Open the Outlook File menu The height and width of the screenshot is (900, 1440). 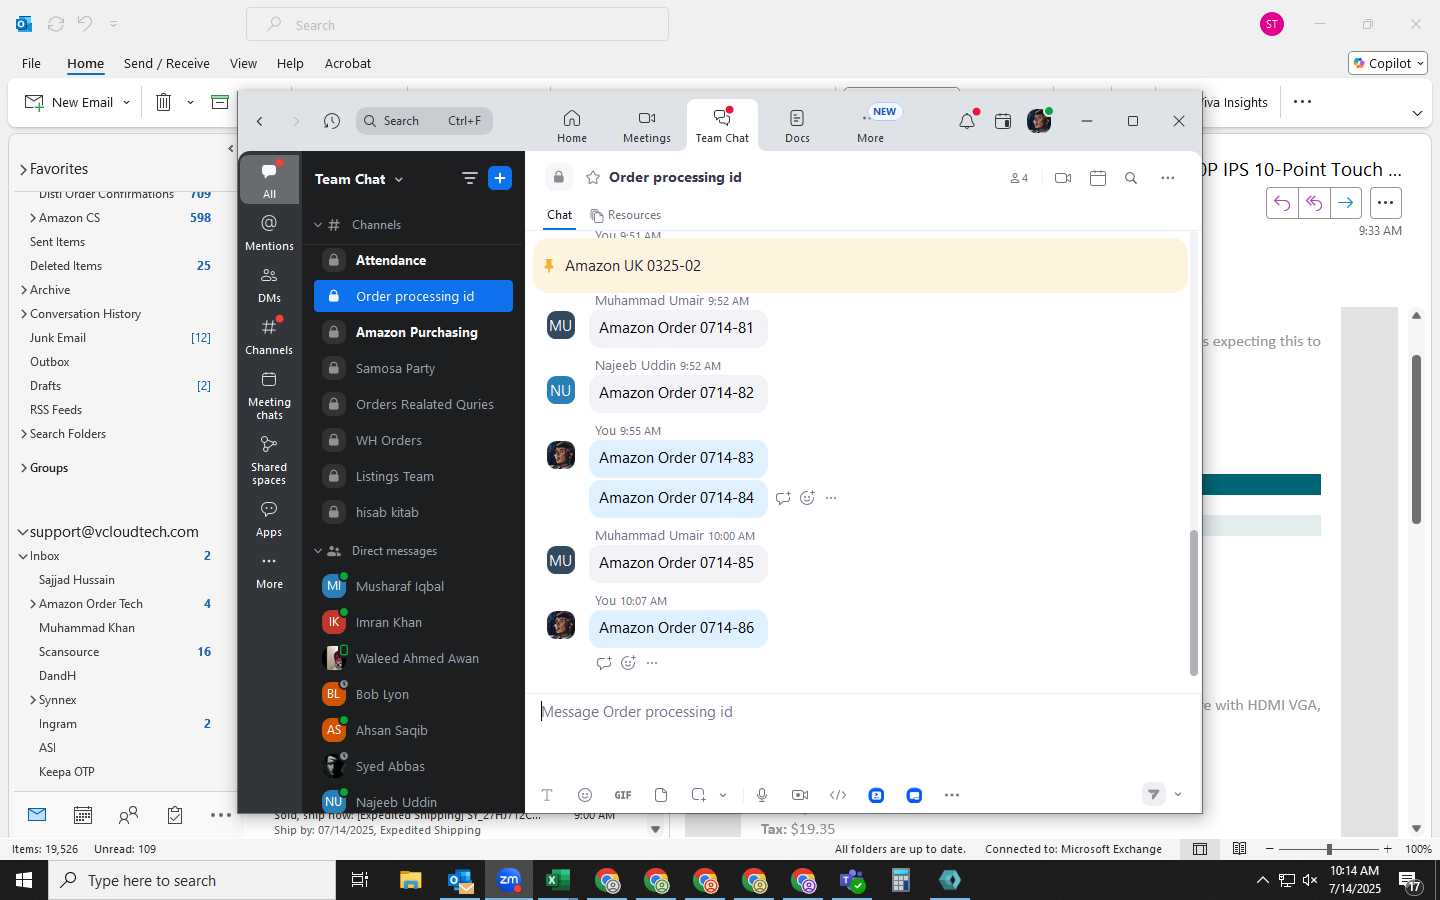pyautogui.click(x=31, y=63)
